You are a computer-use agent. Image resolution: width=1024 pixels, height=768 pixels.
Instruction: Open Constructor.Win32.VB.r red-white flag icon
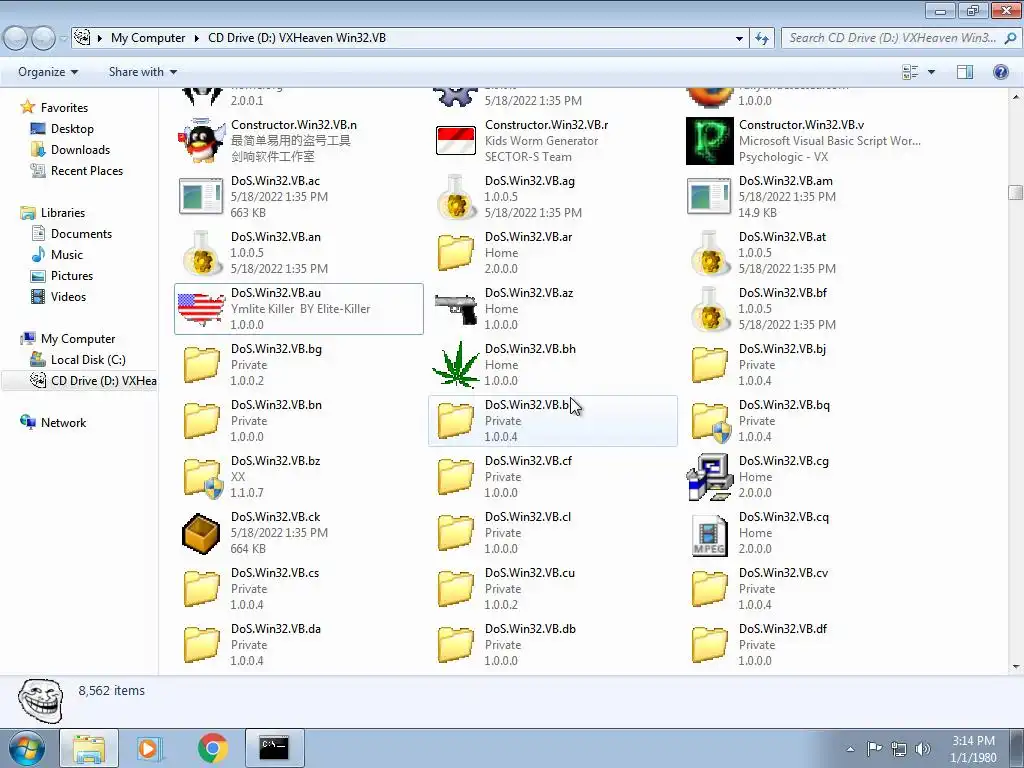[455, 140]
